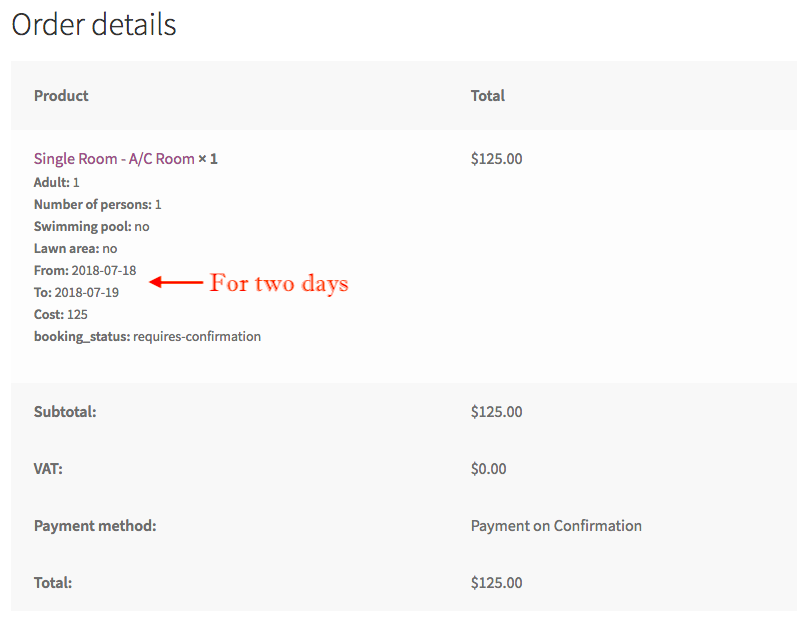Click the Cost: 125 line

point(61,315)
